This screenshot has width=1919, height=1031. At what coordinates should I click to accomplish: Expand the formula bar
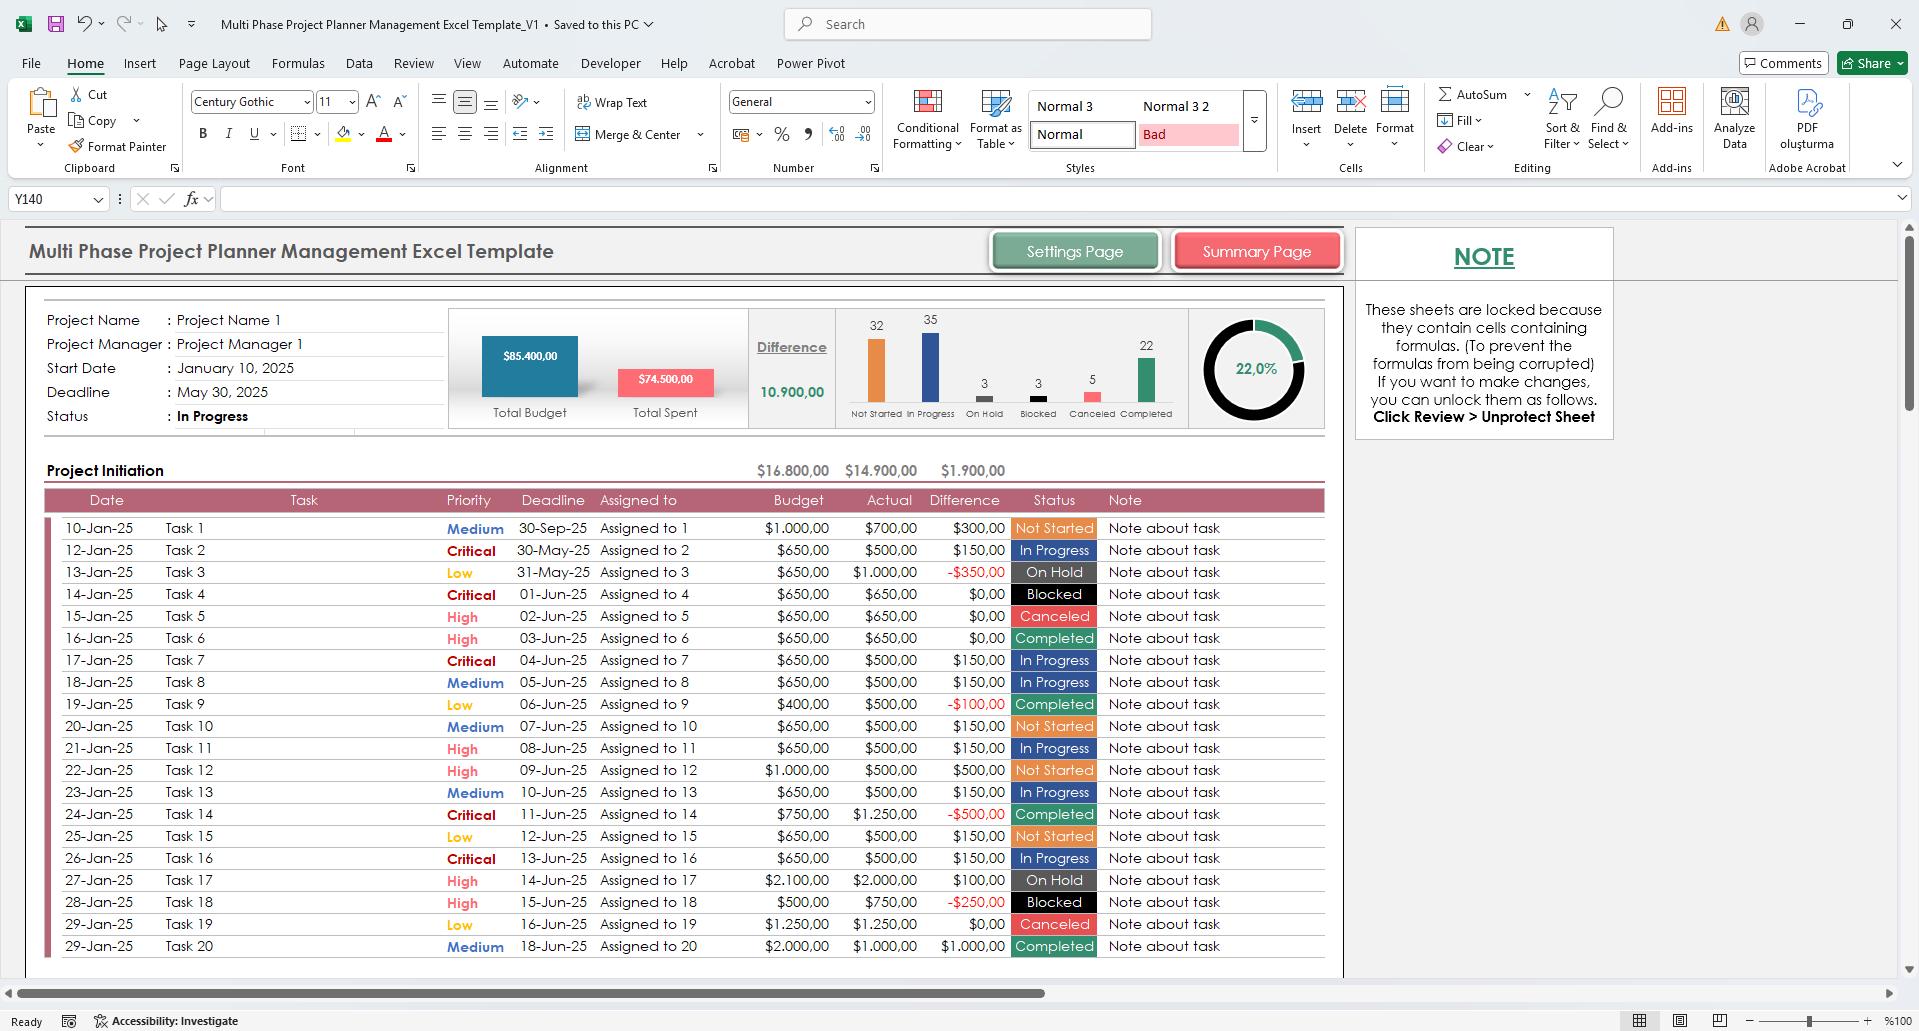click(x=1902, y=199)
